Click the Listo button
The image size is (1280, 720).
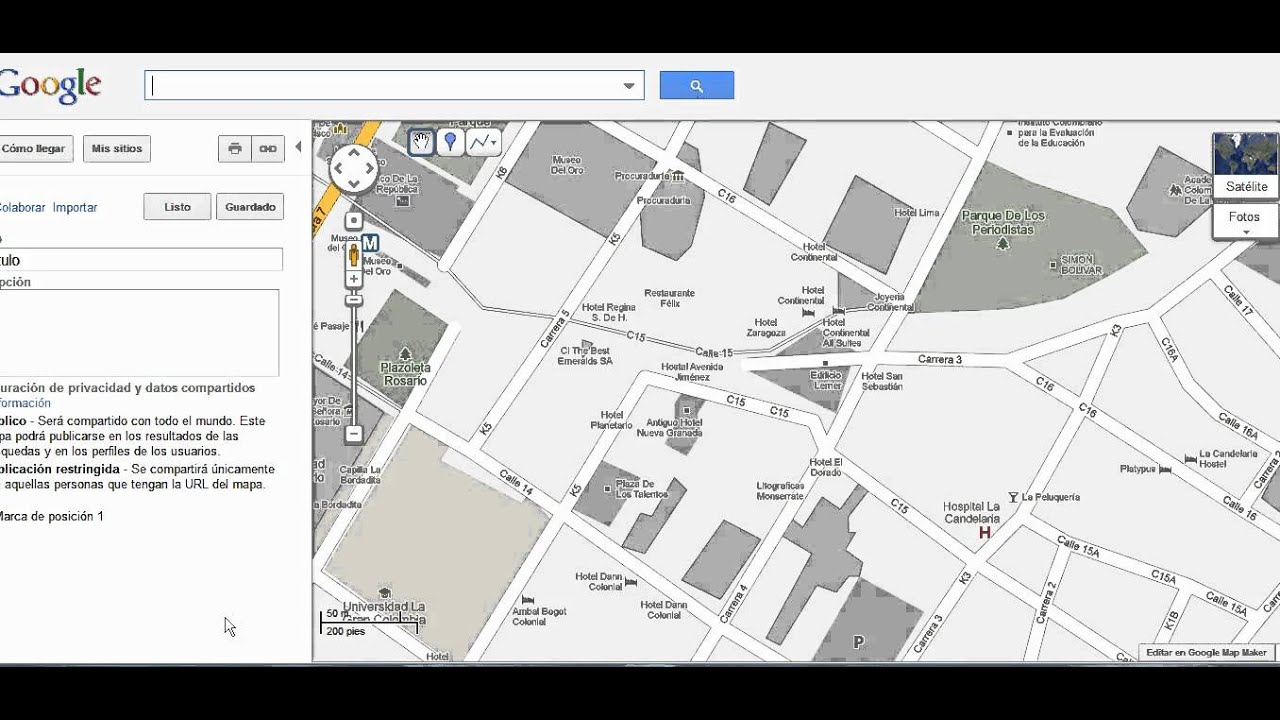(x=178, y=207)
